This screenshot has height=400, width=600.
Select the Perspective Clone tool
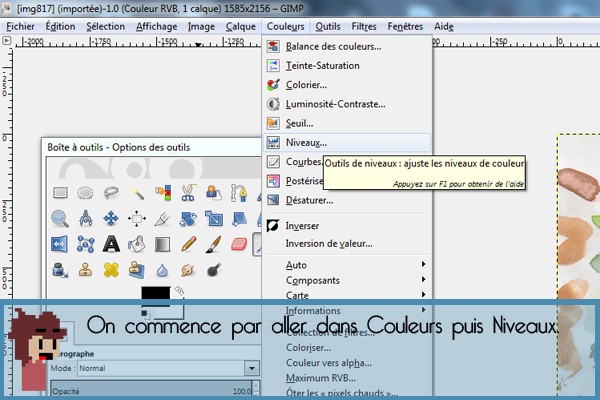coord(137,270)
